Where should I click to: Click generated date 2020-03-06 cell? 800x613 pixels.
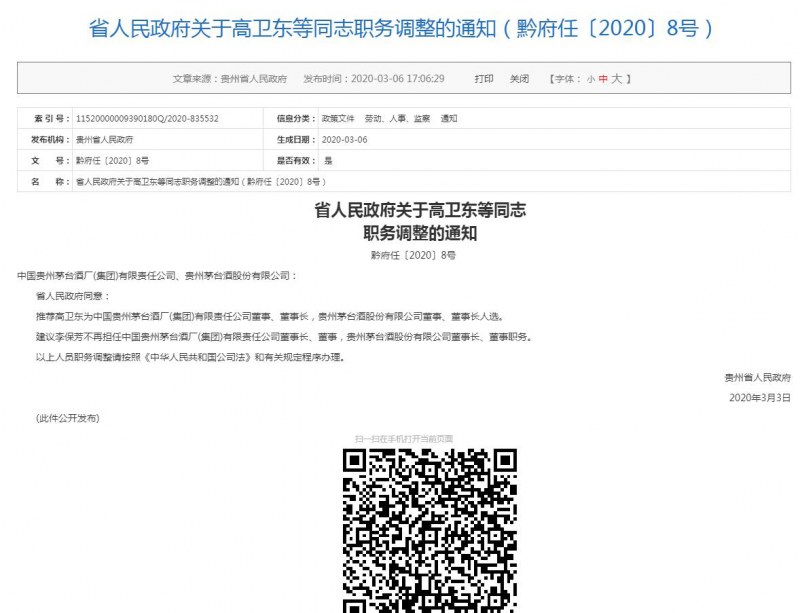tap(344, 139)
